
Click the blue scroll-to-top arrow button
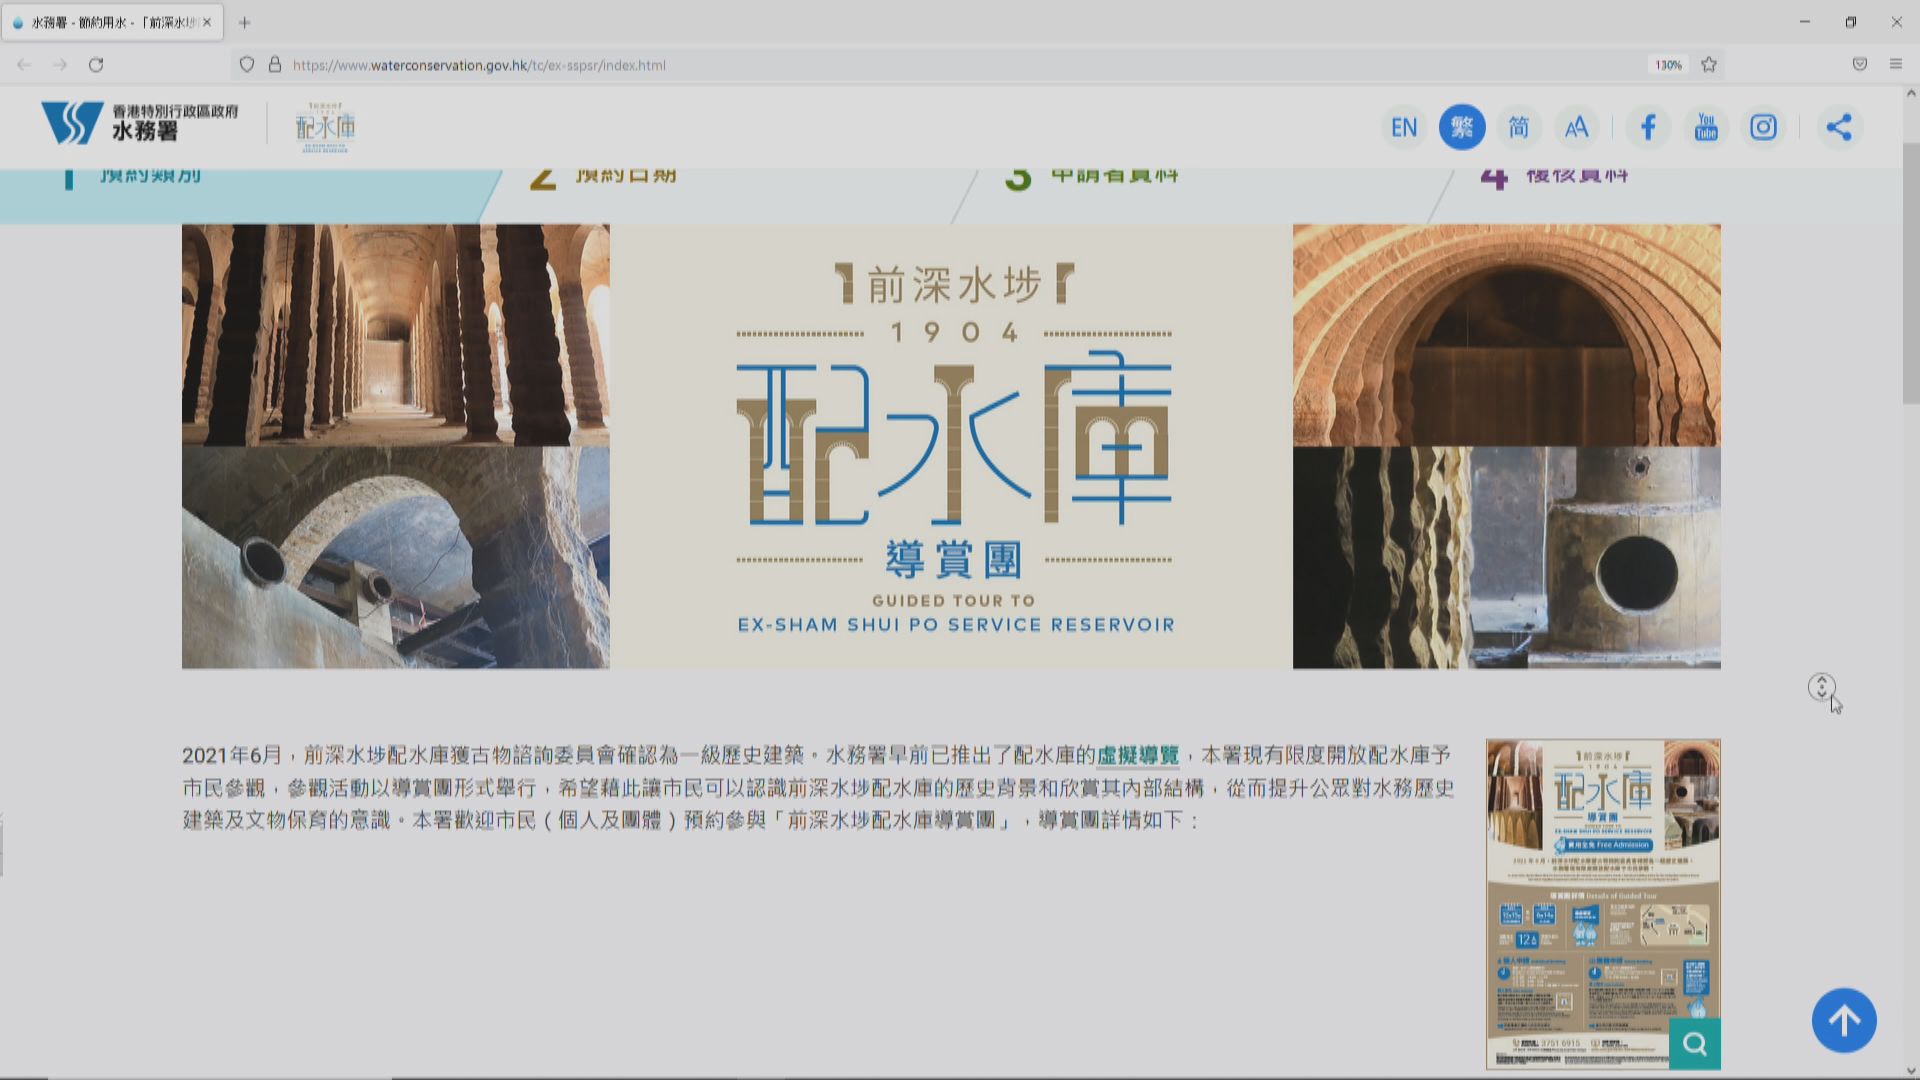coord(1844,1020)
